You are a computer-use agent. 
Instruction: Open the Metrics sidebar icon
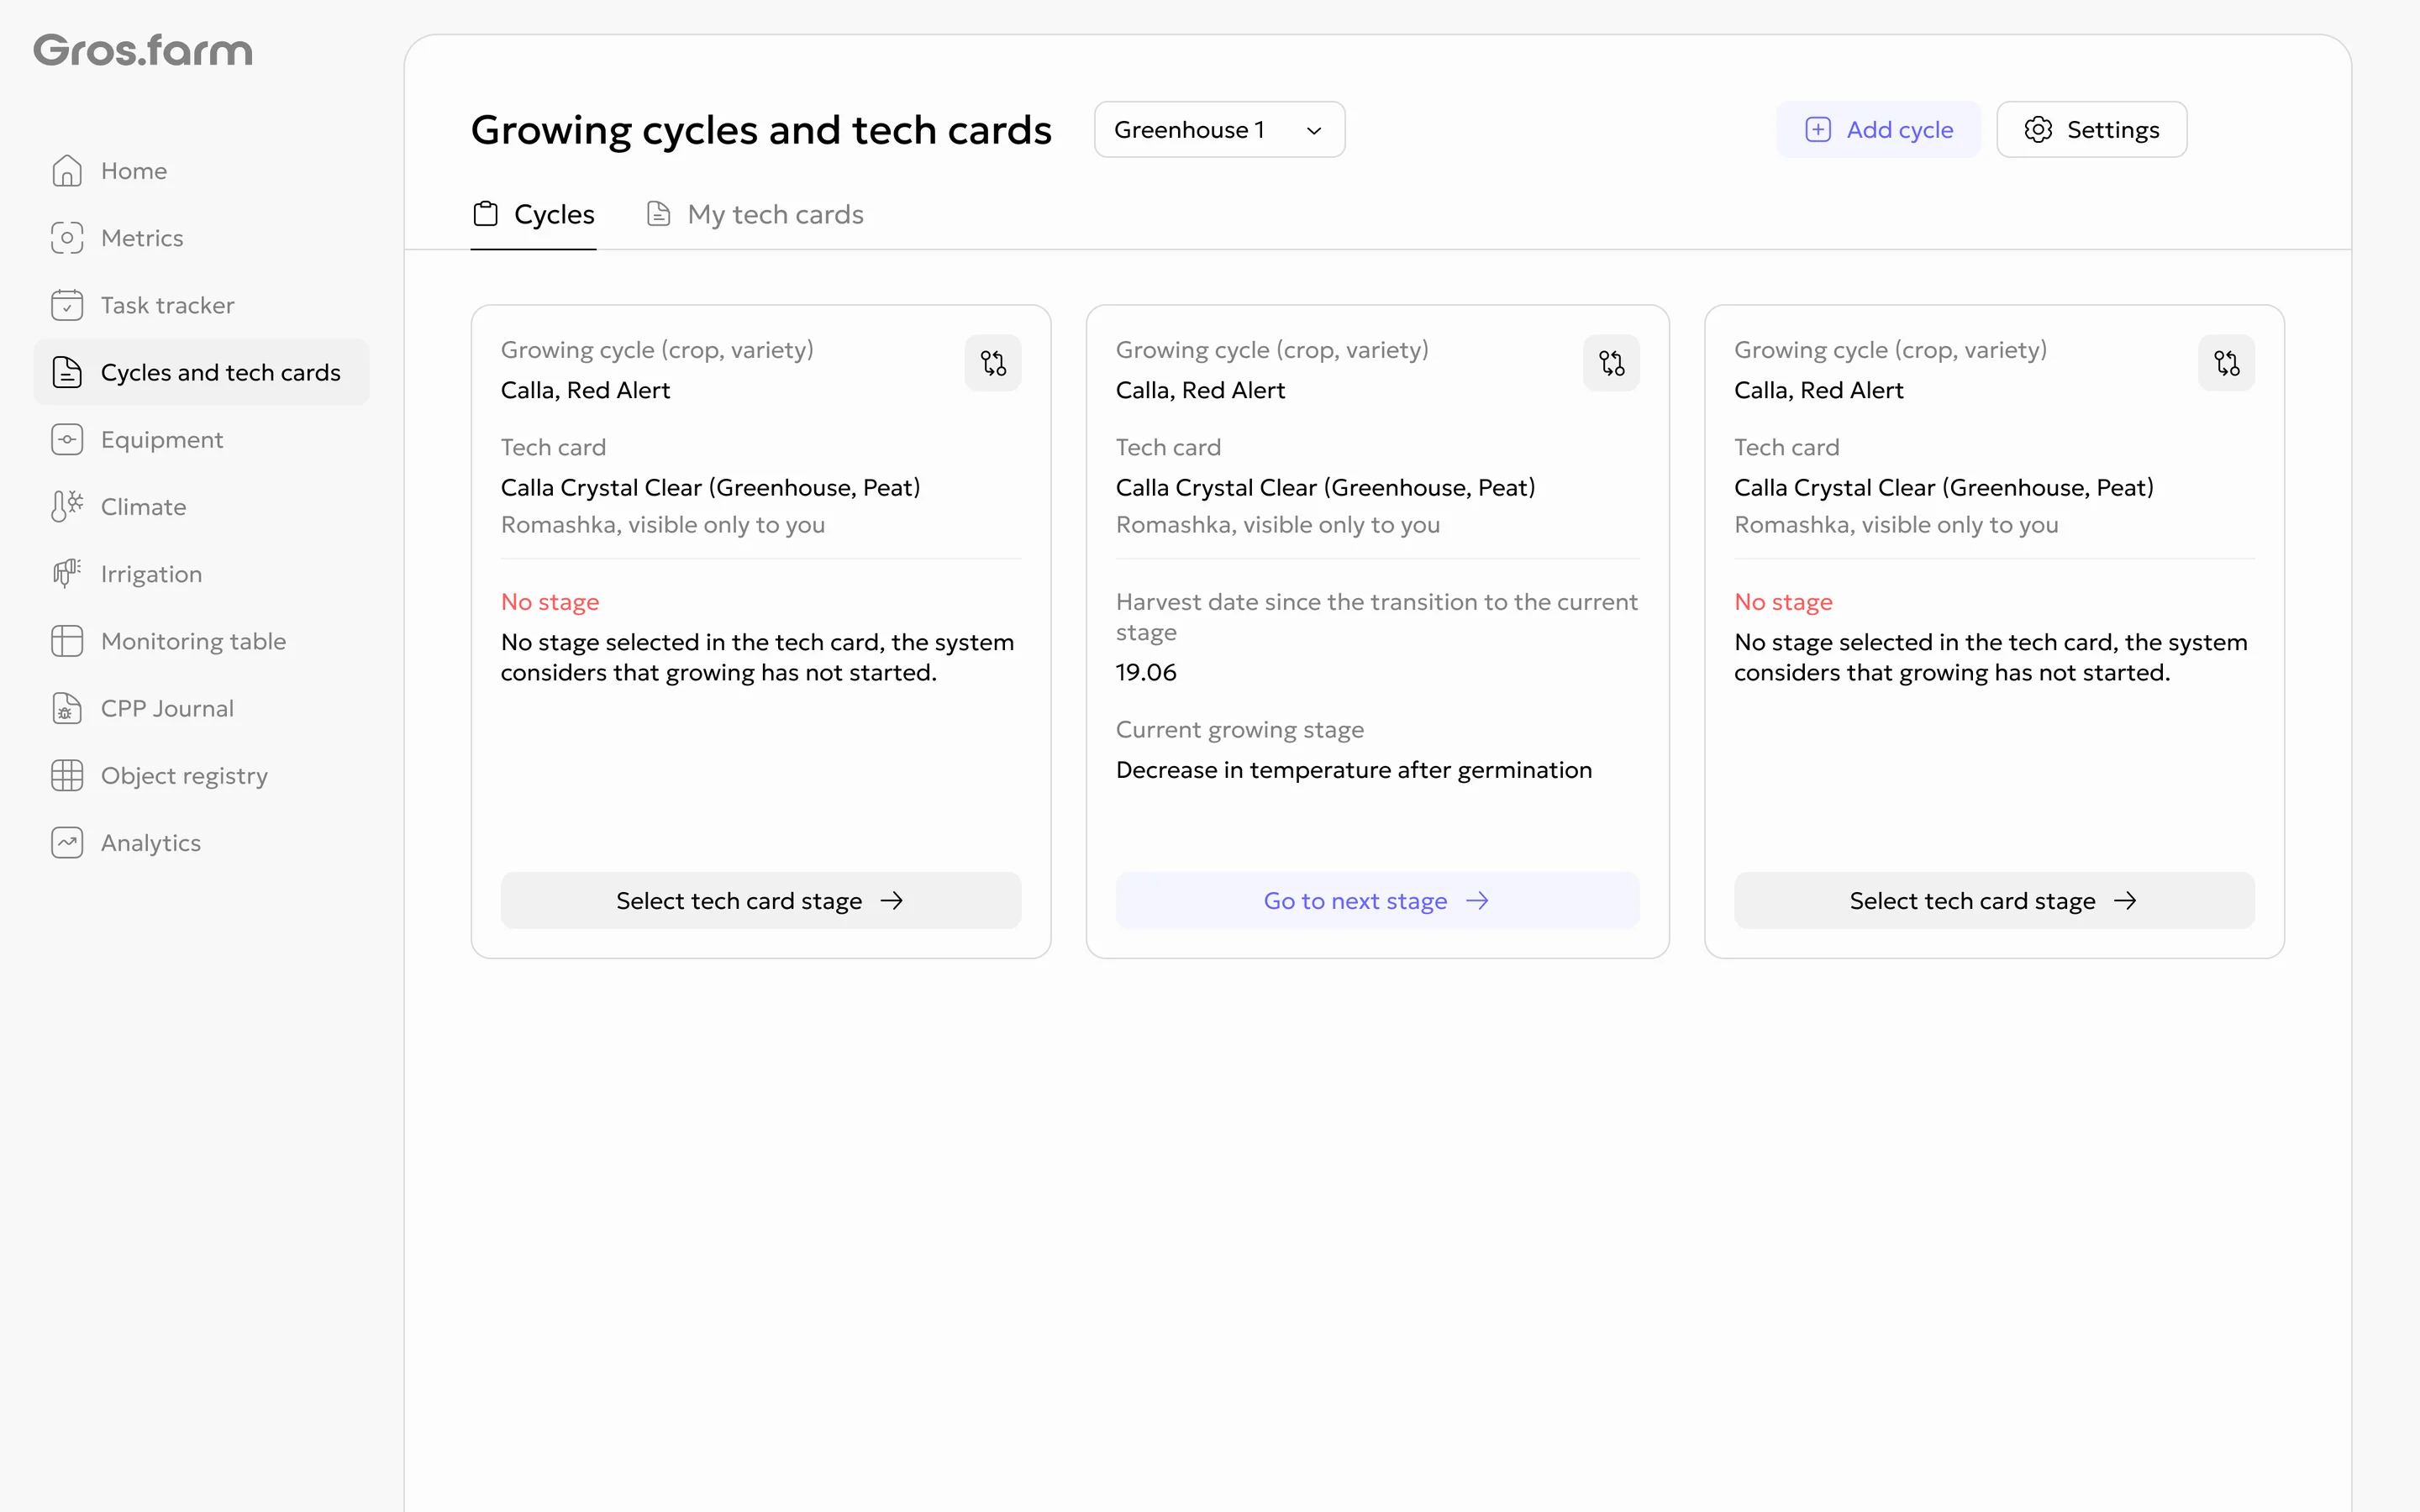67,238
